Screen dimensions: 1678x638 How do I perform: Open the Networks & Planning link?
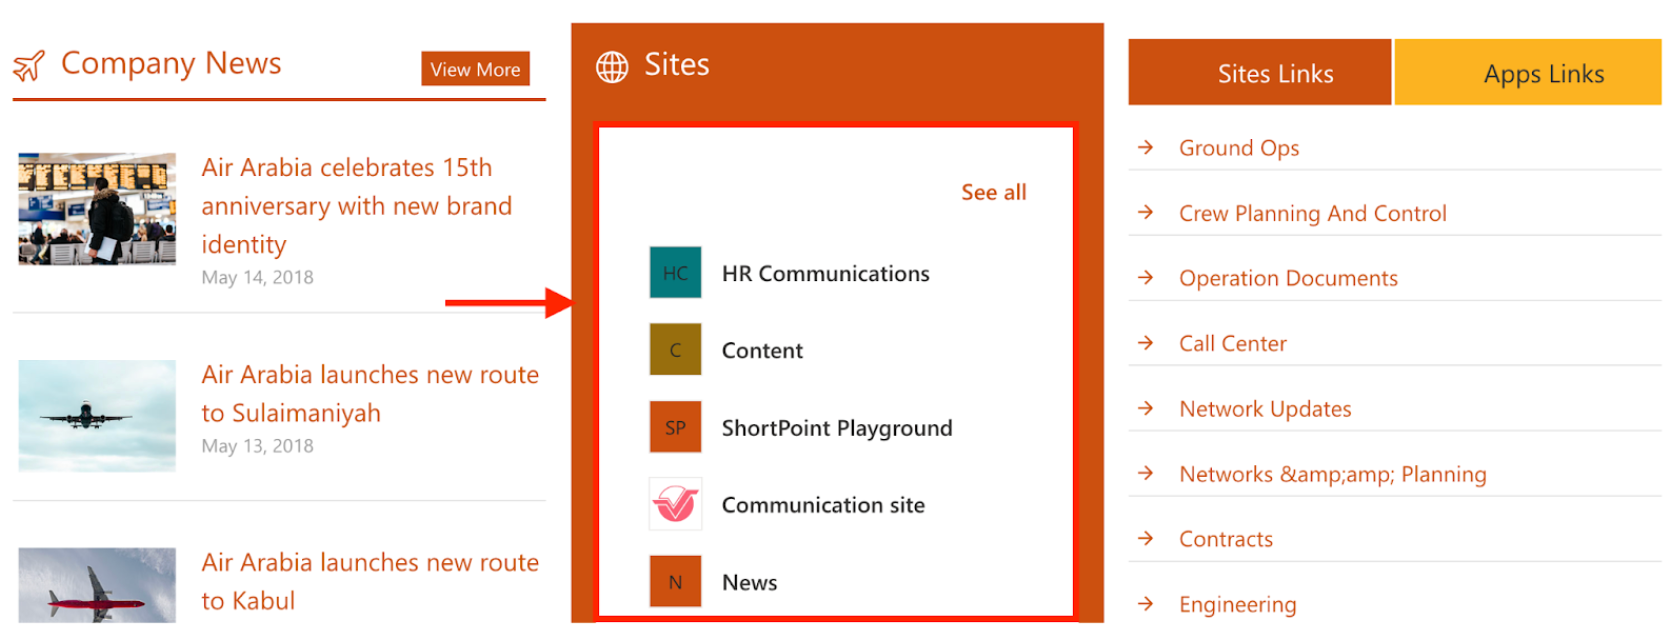(x=1332, y=474)
